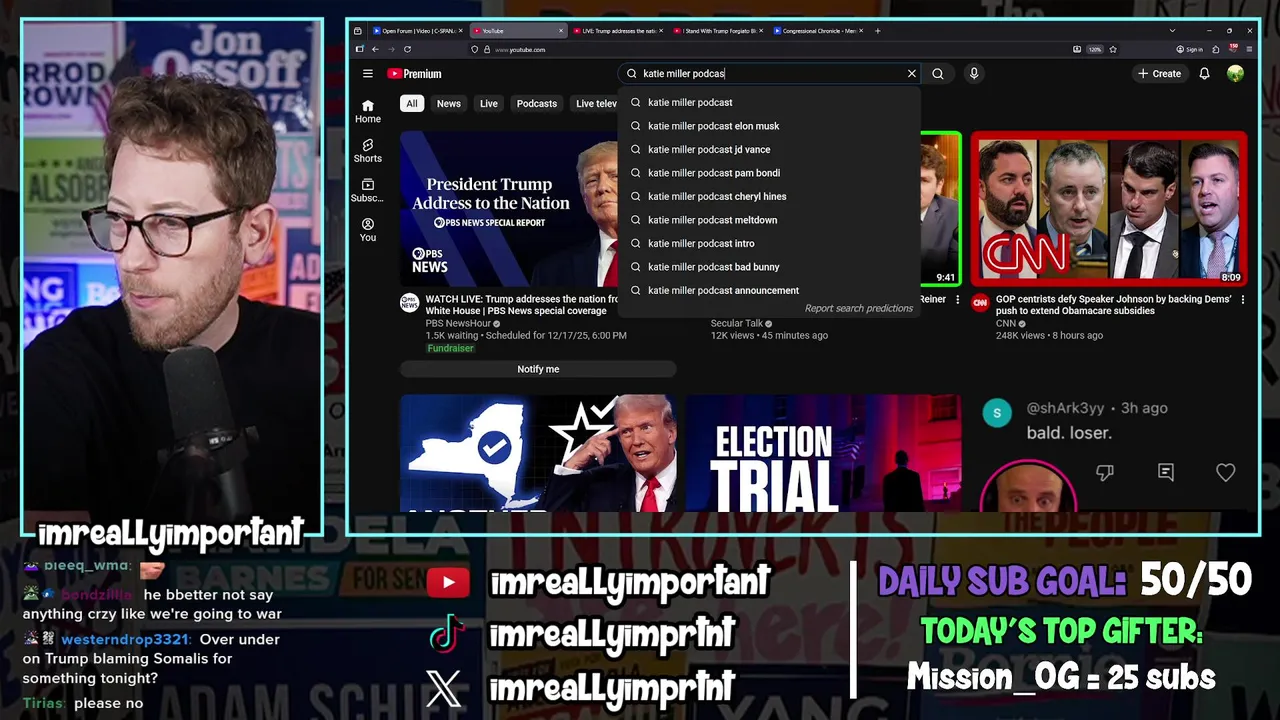Image resolution: width=1280 pixels, height=720 pixels.
Task: Open the YouTube hamburger guide menu
Action: pyautogui.click(x=368, y=73)
